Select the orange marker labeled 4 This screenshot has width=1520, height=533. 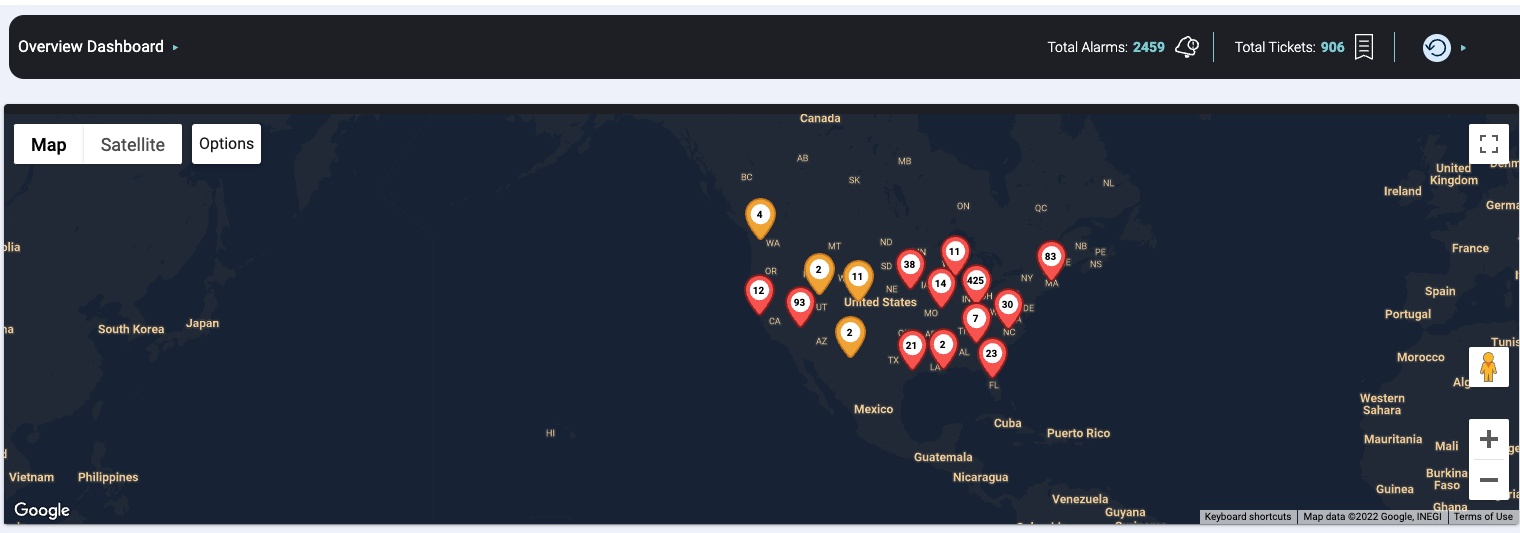[x=760, y=215]
